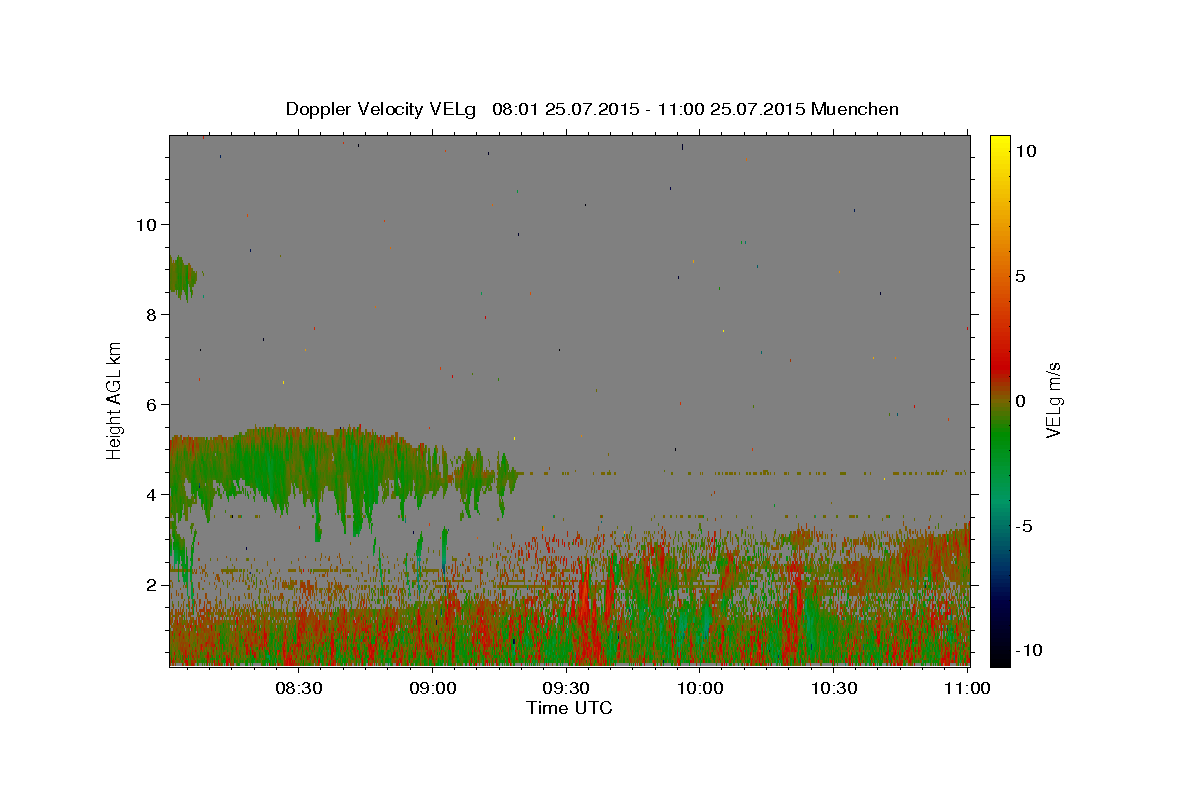Click the colorbar tick label '0'
Screen dimensions: 1200x800
click(1020, 401)
